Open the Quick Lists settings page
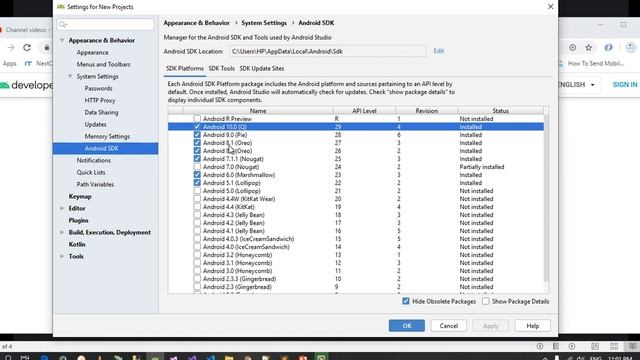The image size is (640, 360). (91, 172)
